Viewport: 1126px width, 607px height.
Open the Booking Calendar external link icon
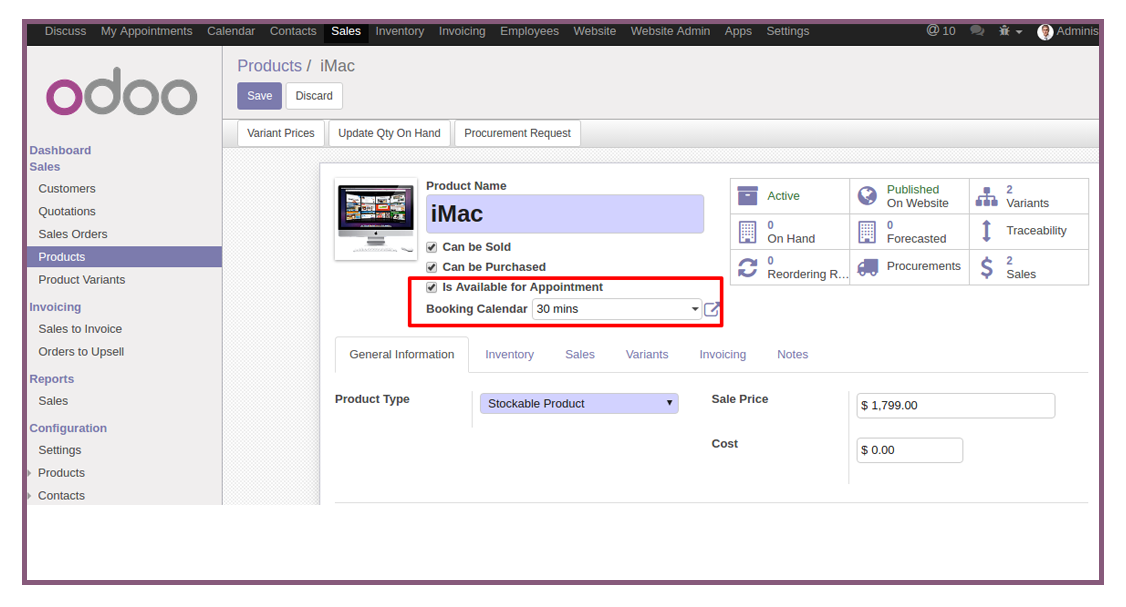[x=712, y=309]
